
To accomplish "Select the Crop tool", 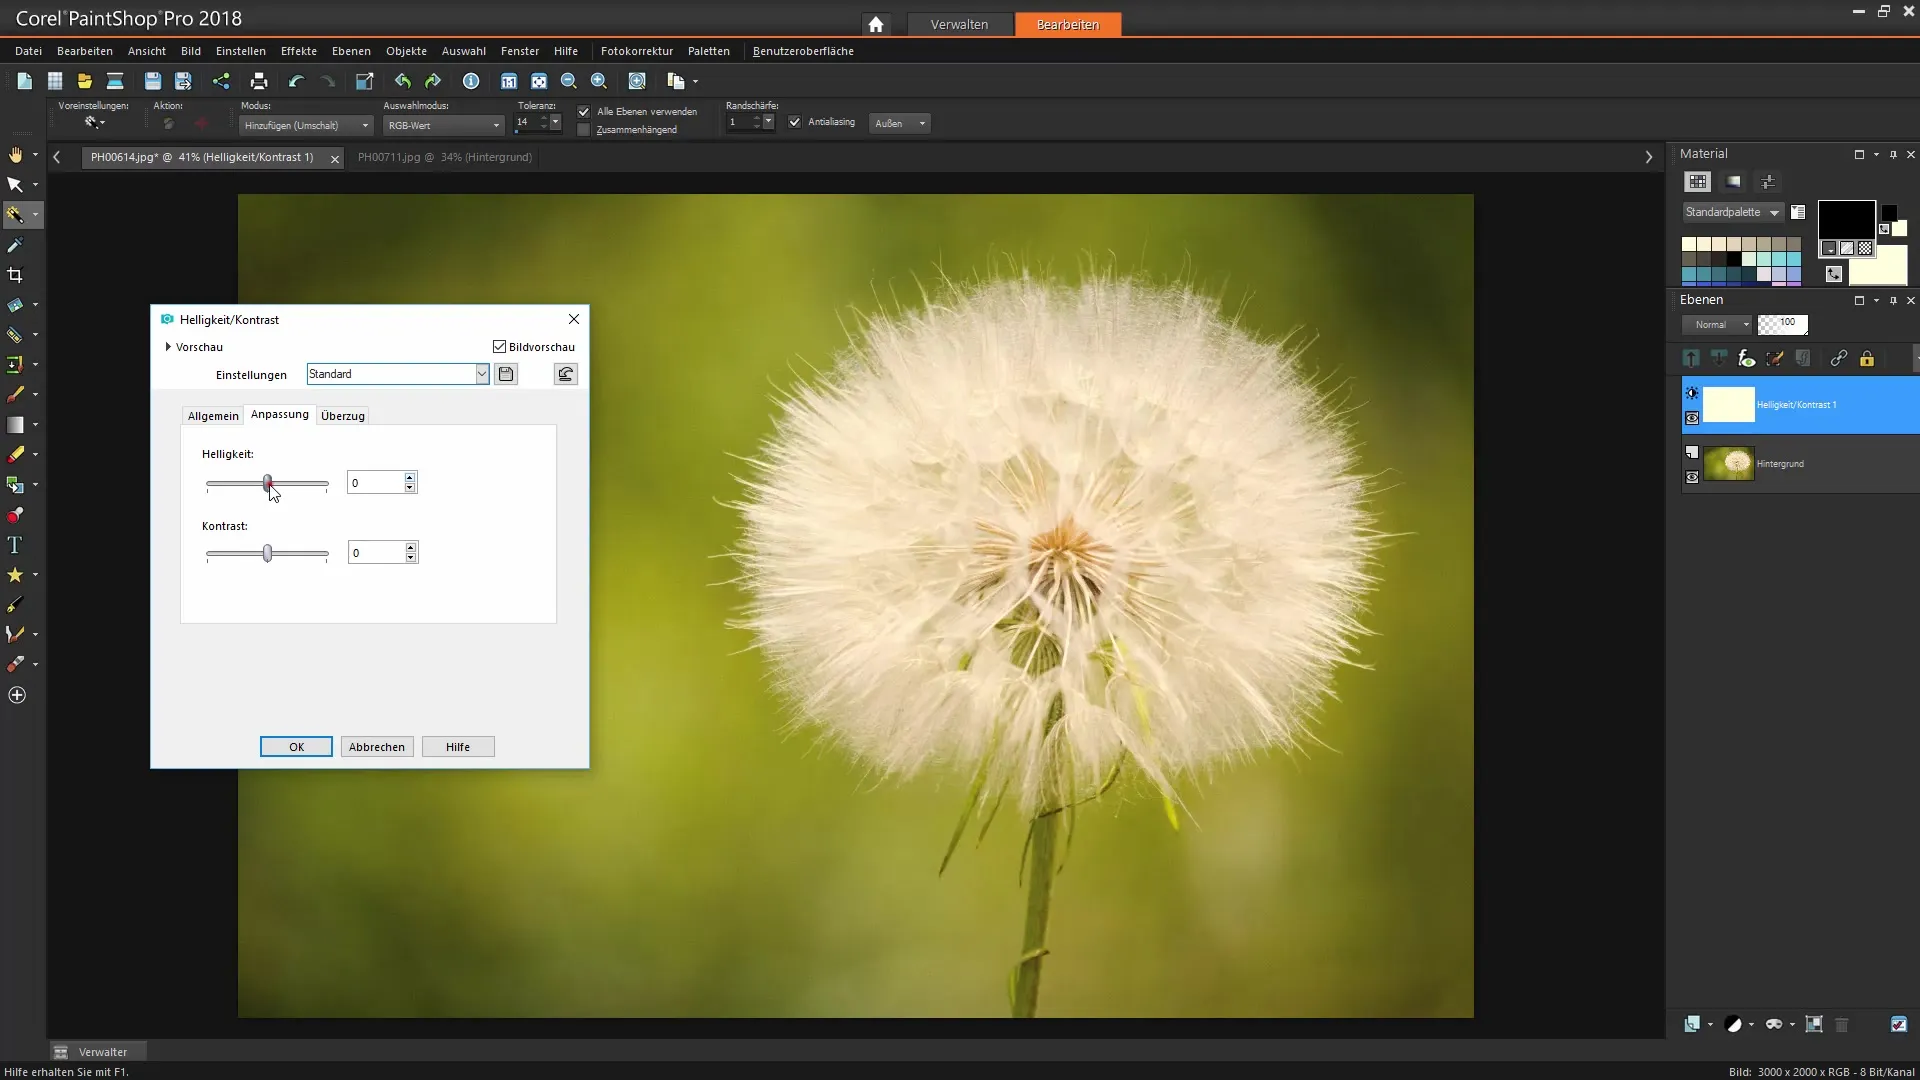I will point(15,275).
